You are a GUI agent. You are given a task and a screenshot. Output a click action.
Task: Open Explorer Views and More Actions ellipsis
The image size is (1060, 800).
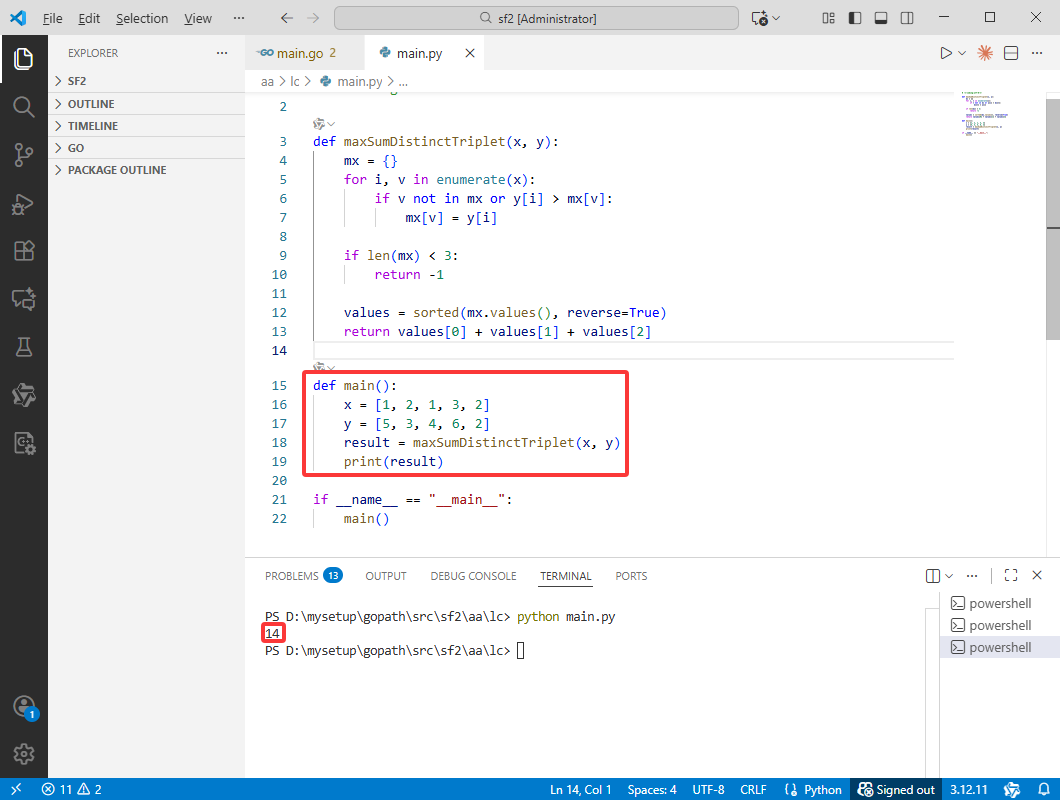(x=222, y=53)
